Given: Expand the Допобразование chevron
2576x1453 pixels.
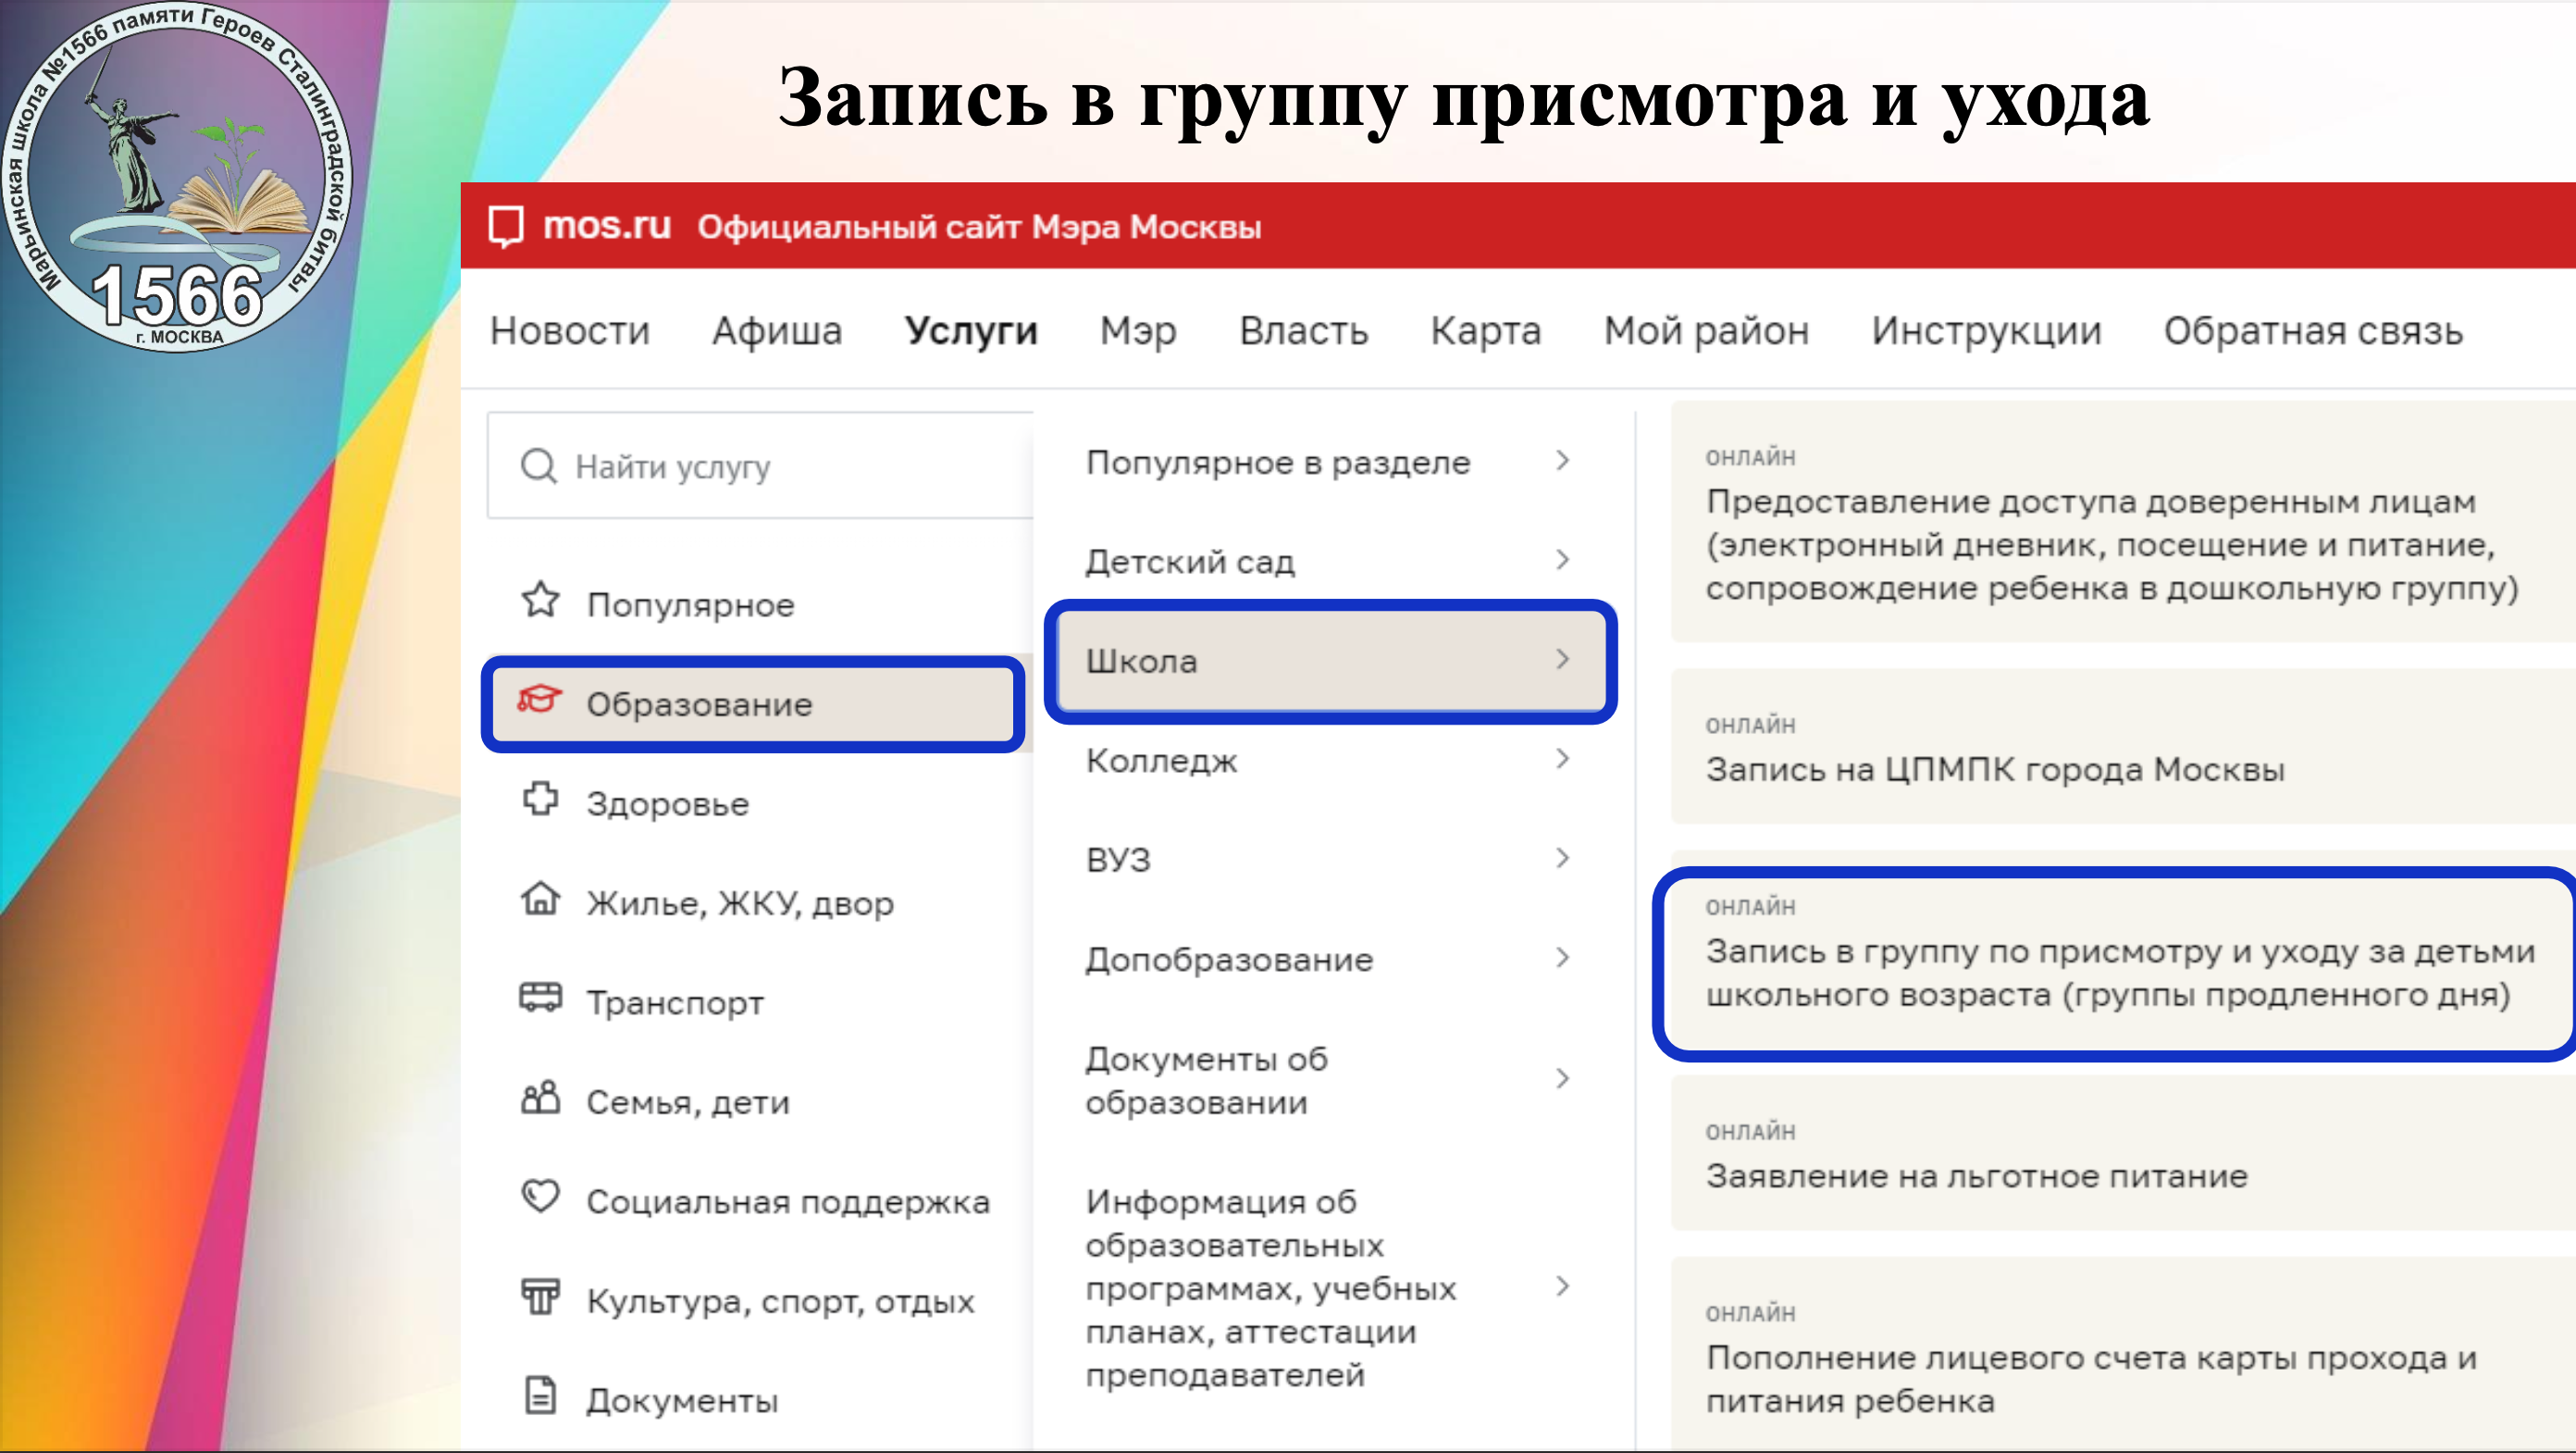Looking at the screenshot, I should [1563, 958].
